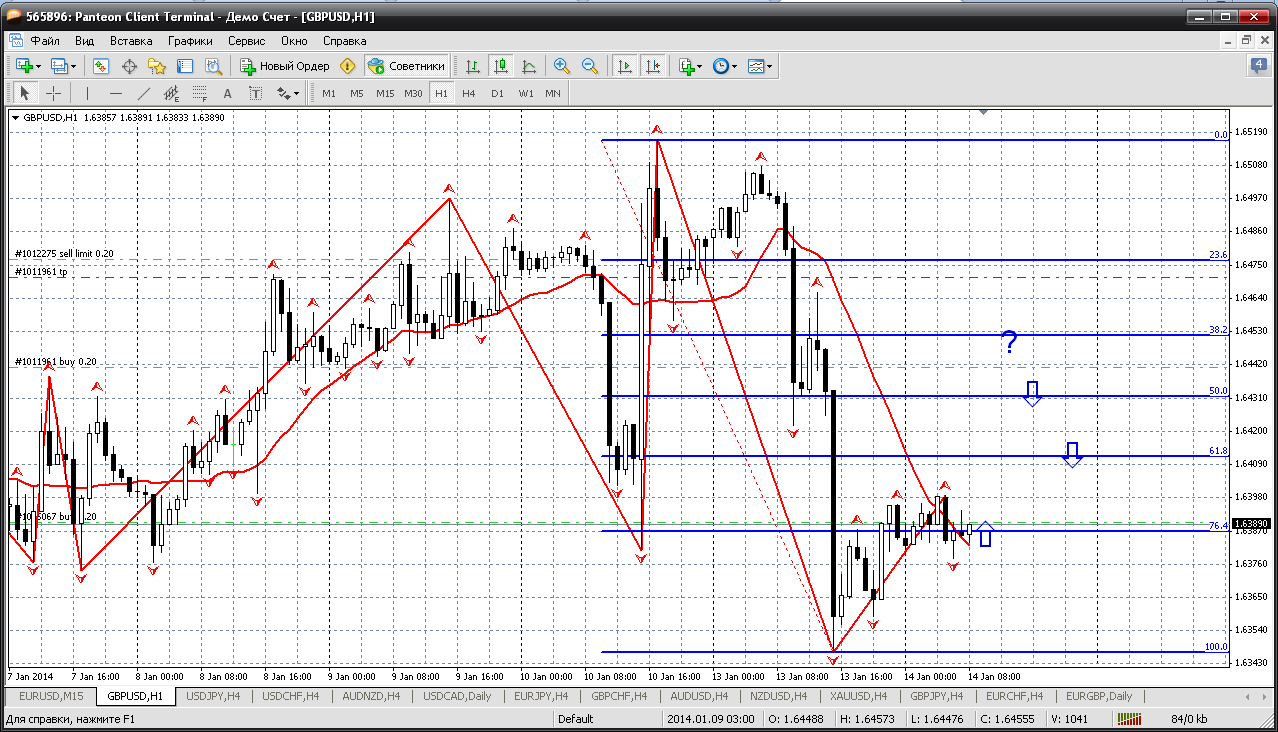Switch to the EURUSD,M15 chart tab
1278x732 pixels.
click(x=51, y=696)
